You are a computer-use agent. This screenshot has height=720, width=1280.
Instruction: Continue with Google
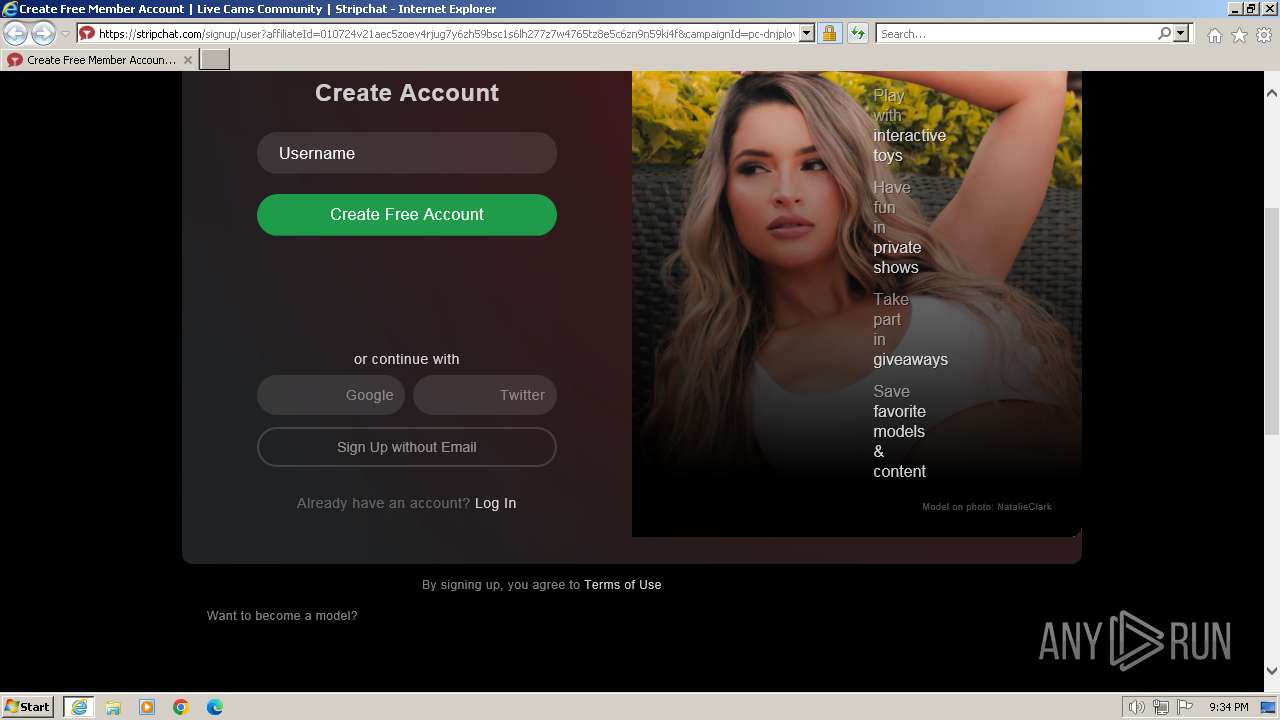[x=331, y=395]
